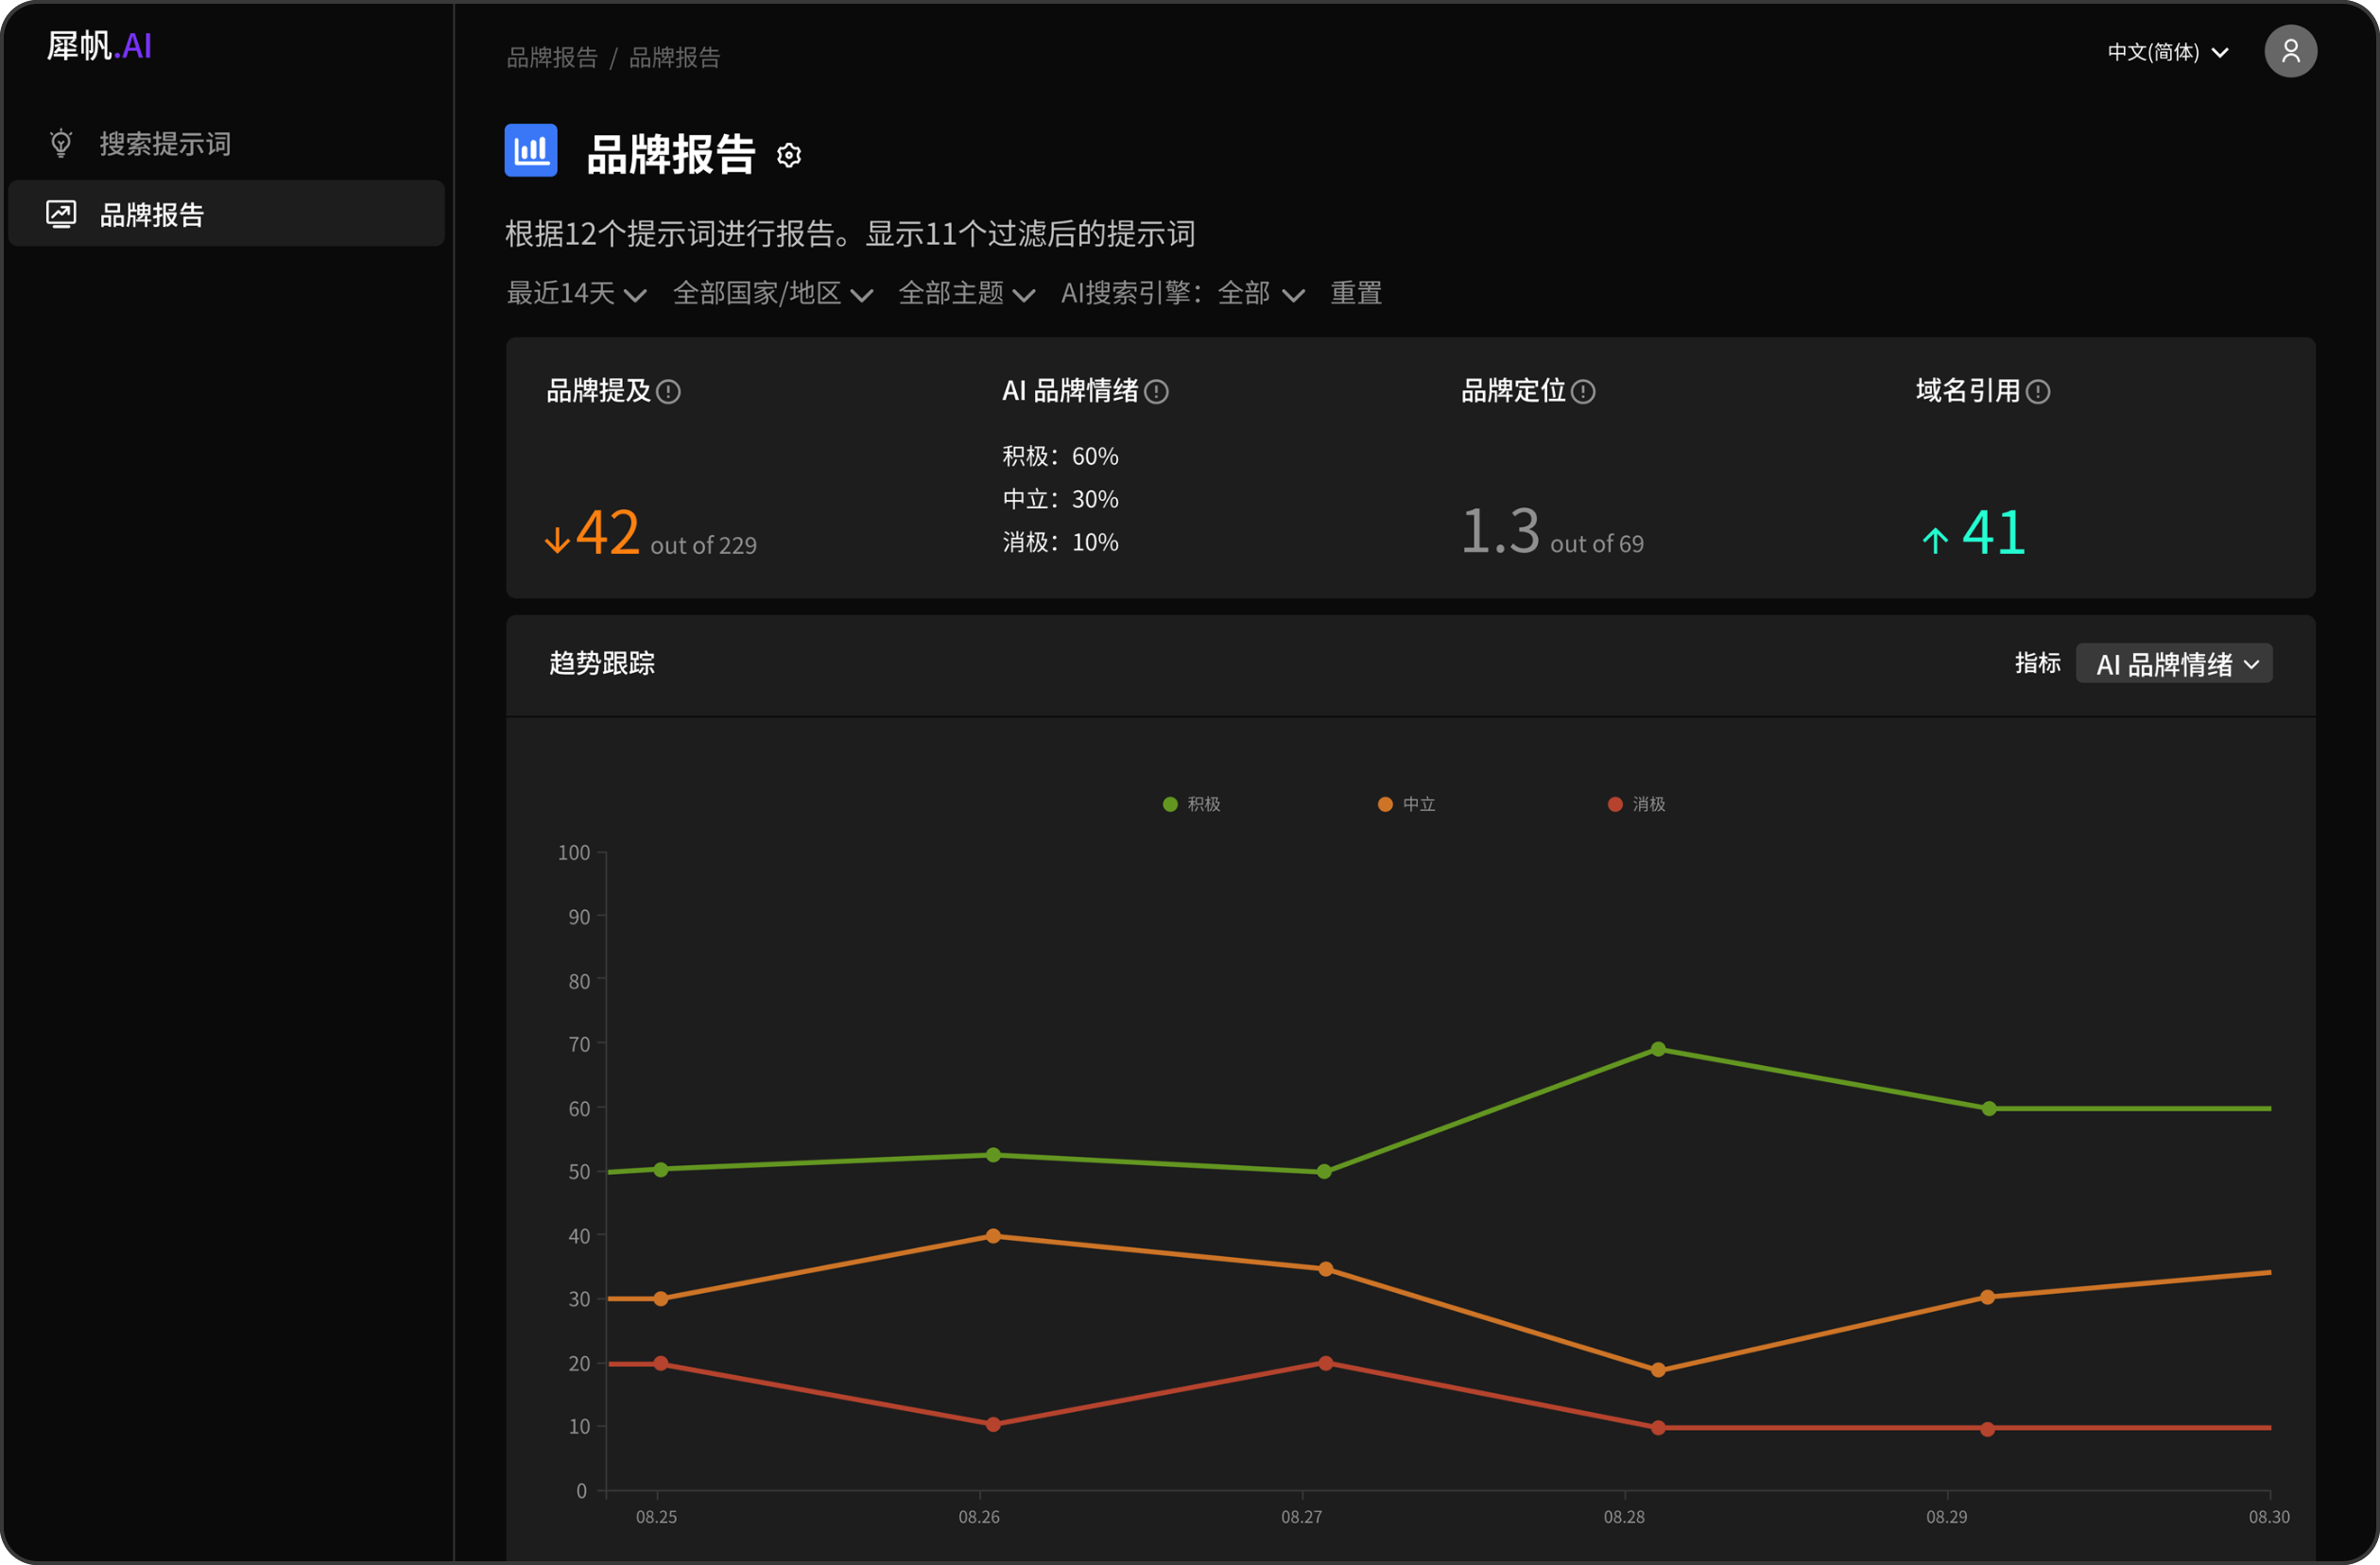This screenshot has height=1565, width=2380.
Task: Open 搜索提示词 in the sidebar
Action: point(165,144)
